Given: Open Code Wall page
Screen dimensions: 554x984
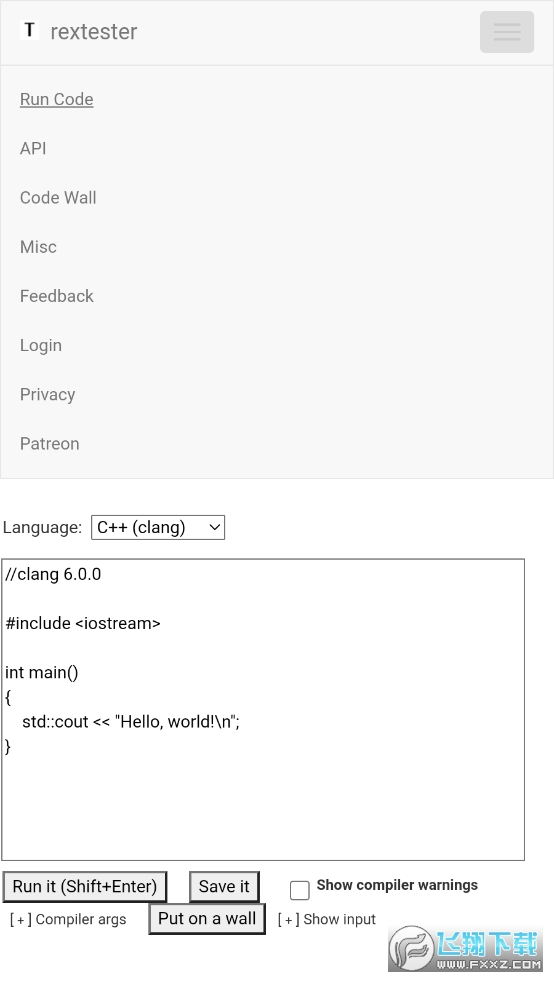Looking at the screenshot, I should [x=58, y=198].
